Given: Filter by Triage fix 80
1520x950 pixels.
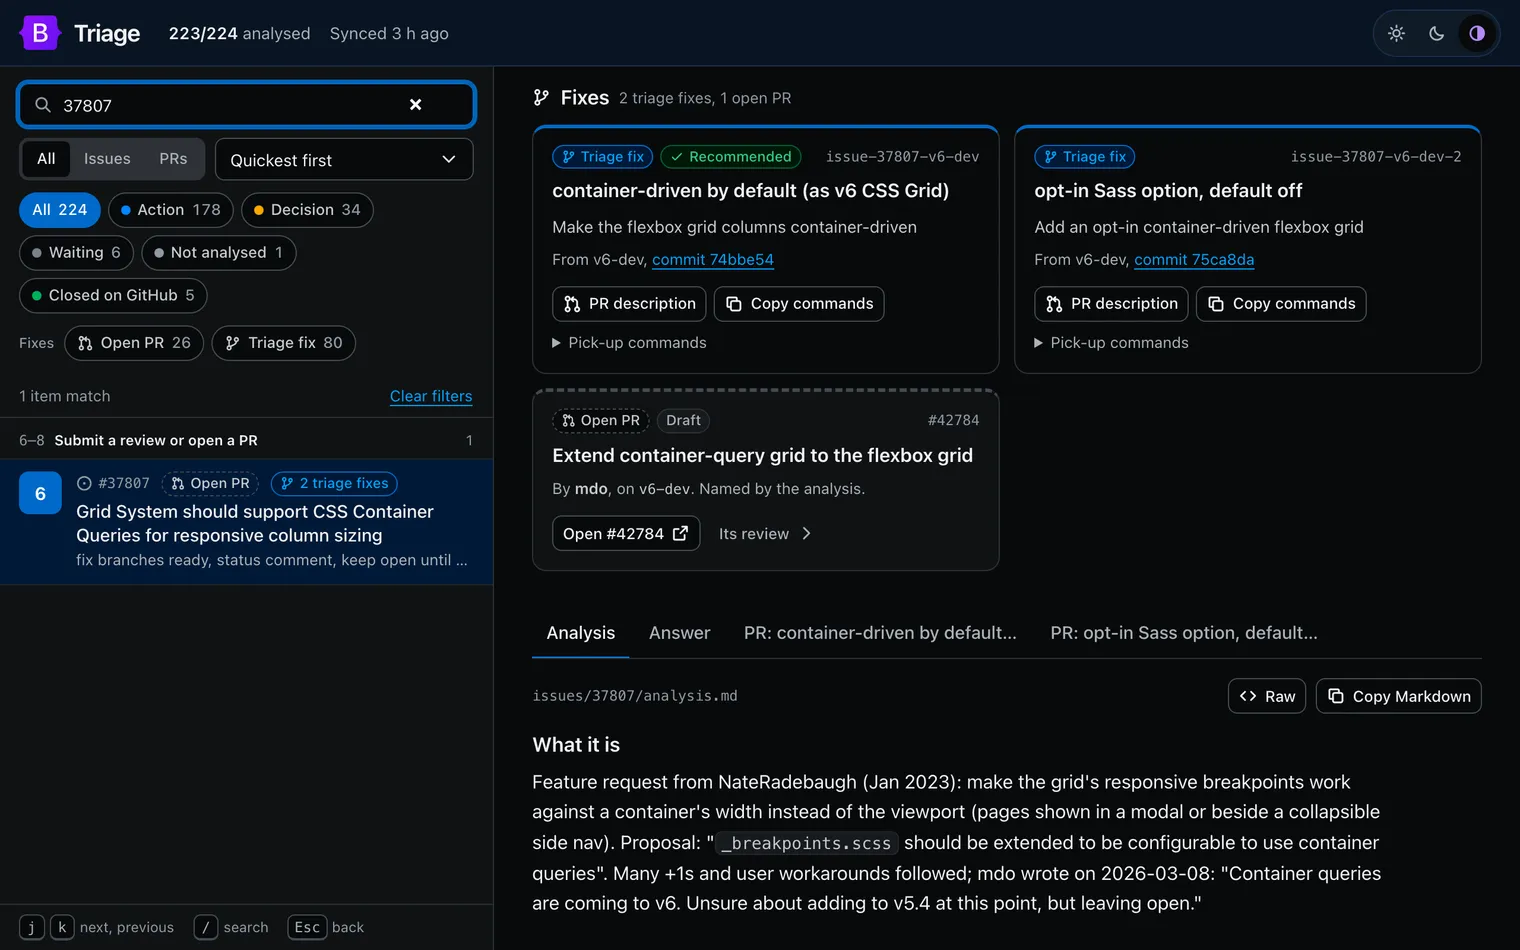Looking at the screenshot, I should tap(284, 343).
